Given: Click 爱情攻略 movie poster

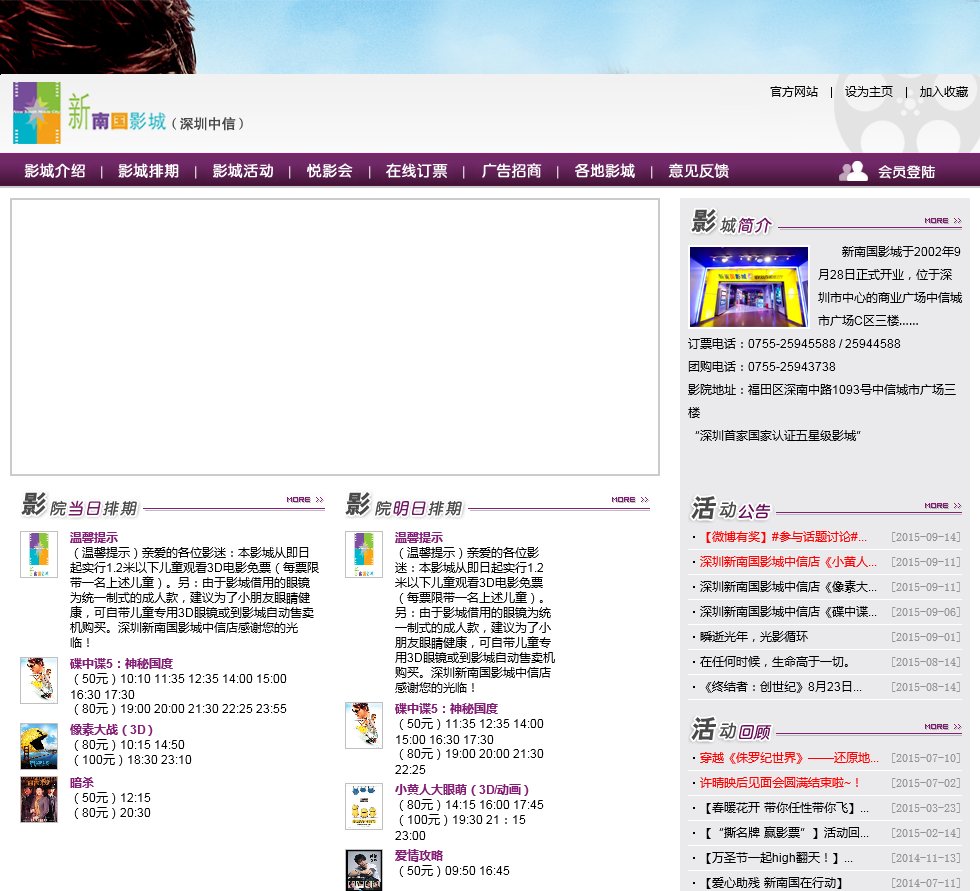Looking at the screenshot, I should (364, 870).
